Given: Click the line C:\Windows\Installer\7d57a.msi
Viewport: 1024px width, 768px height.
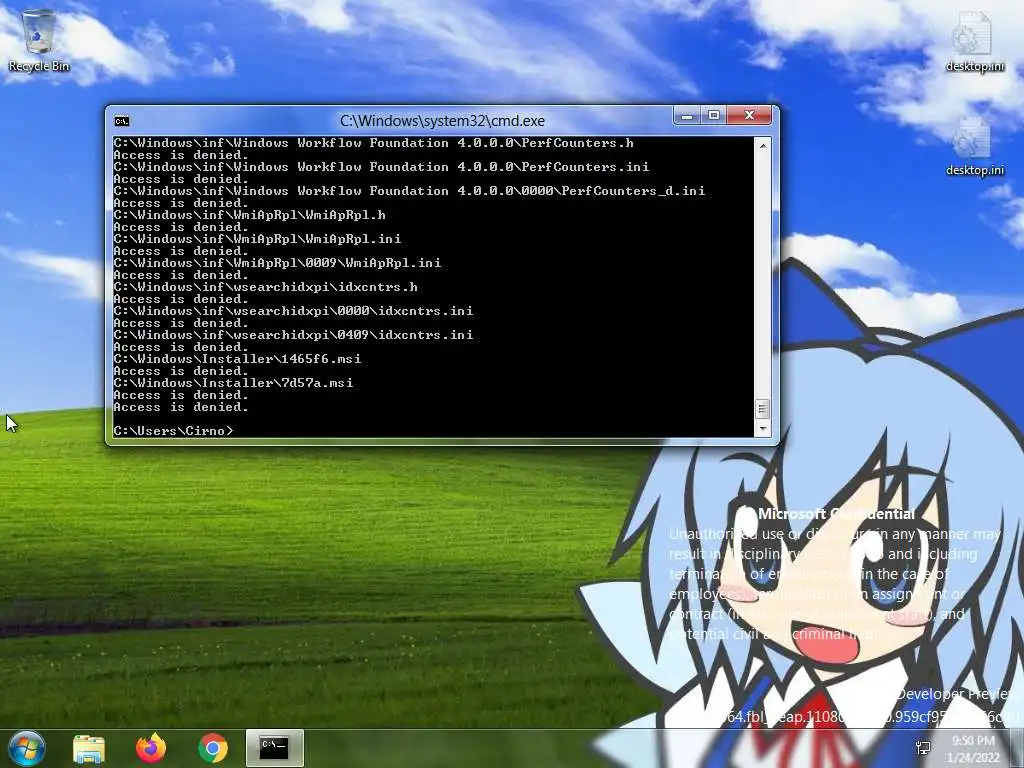Looking at the screenshot, I should pos(233,383).
